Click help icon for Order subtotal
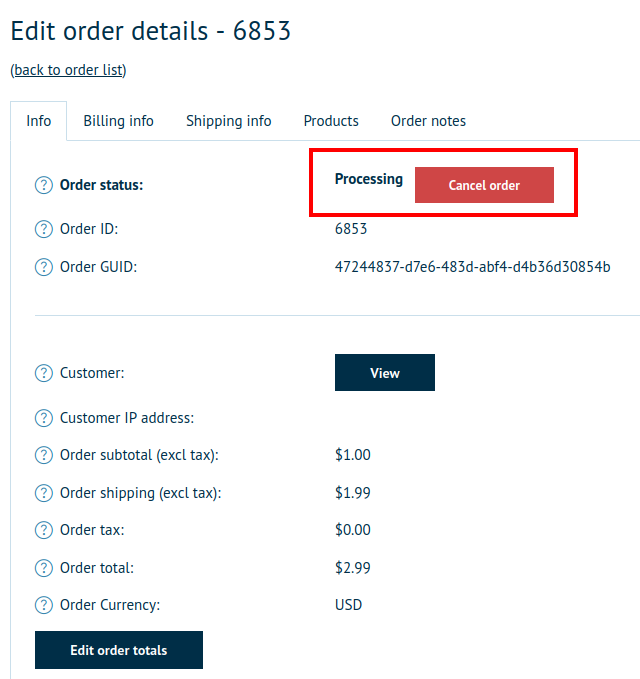The image size is (640, 679). coord(43,455)
